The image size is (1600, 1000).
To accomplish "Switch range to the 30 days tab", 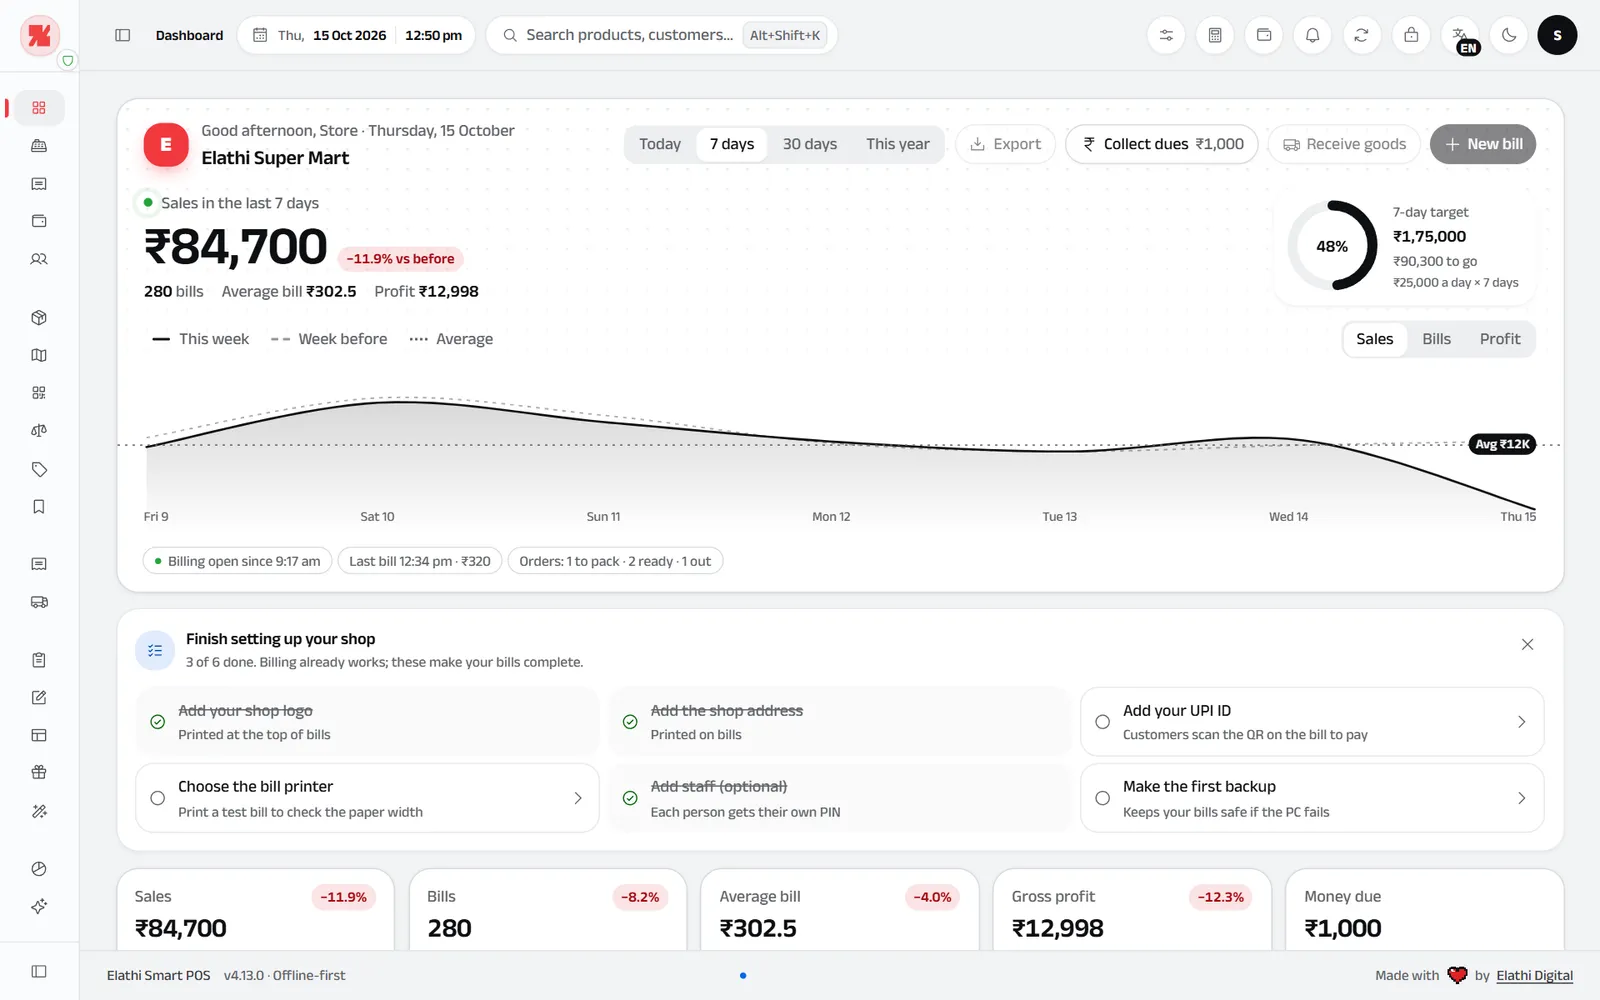I will pyautogui.click(x=809, y=144).
